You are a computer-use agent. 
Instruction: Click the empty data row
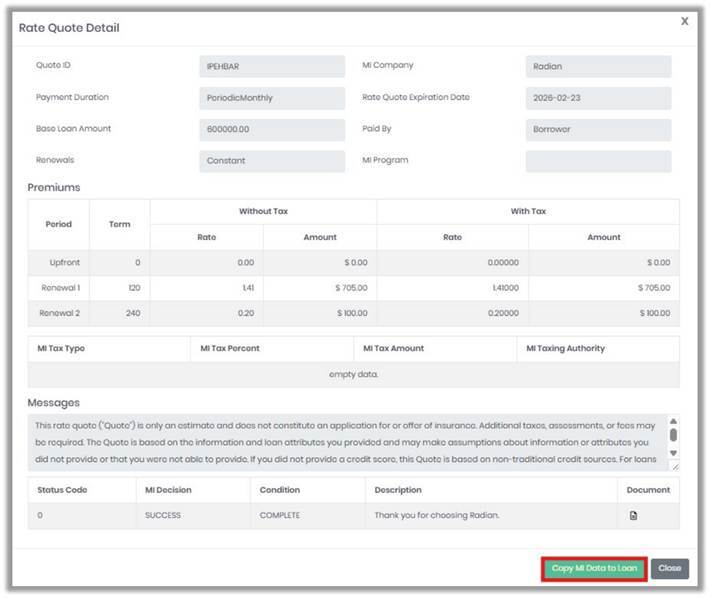click(354, 374)
